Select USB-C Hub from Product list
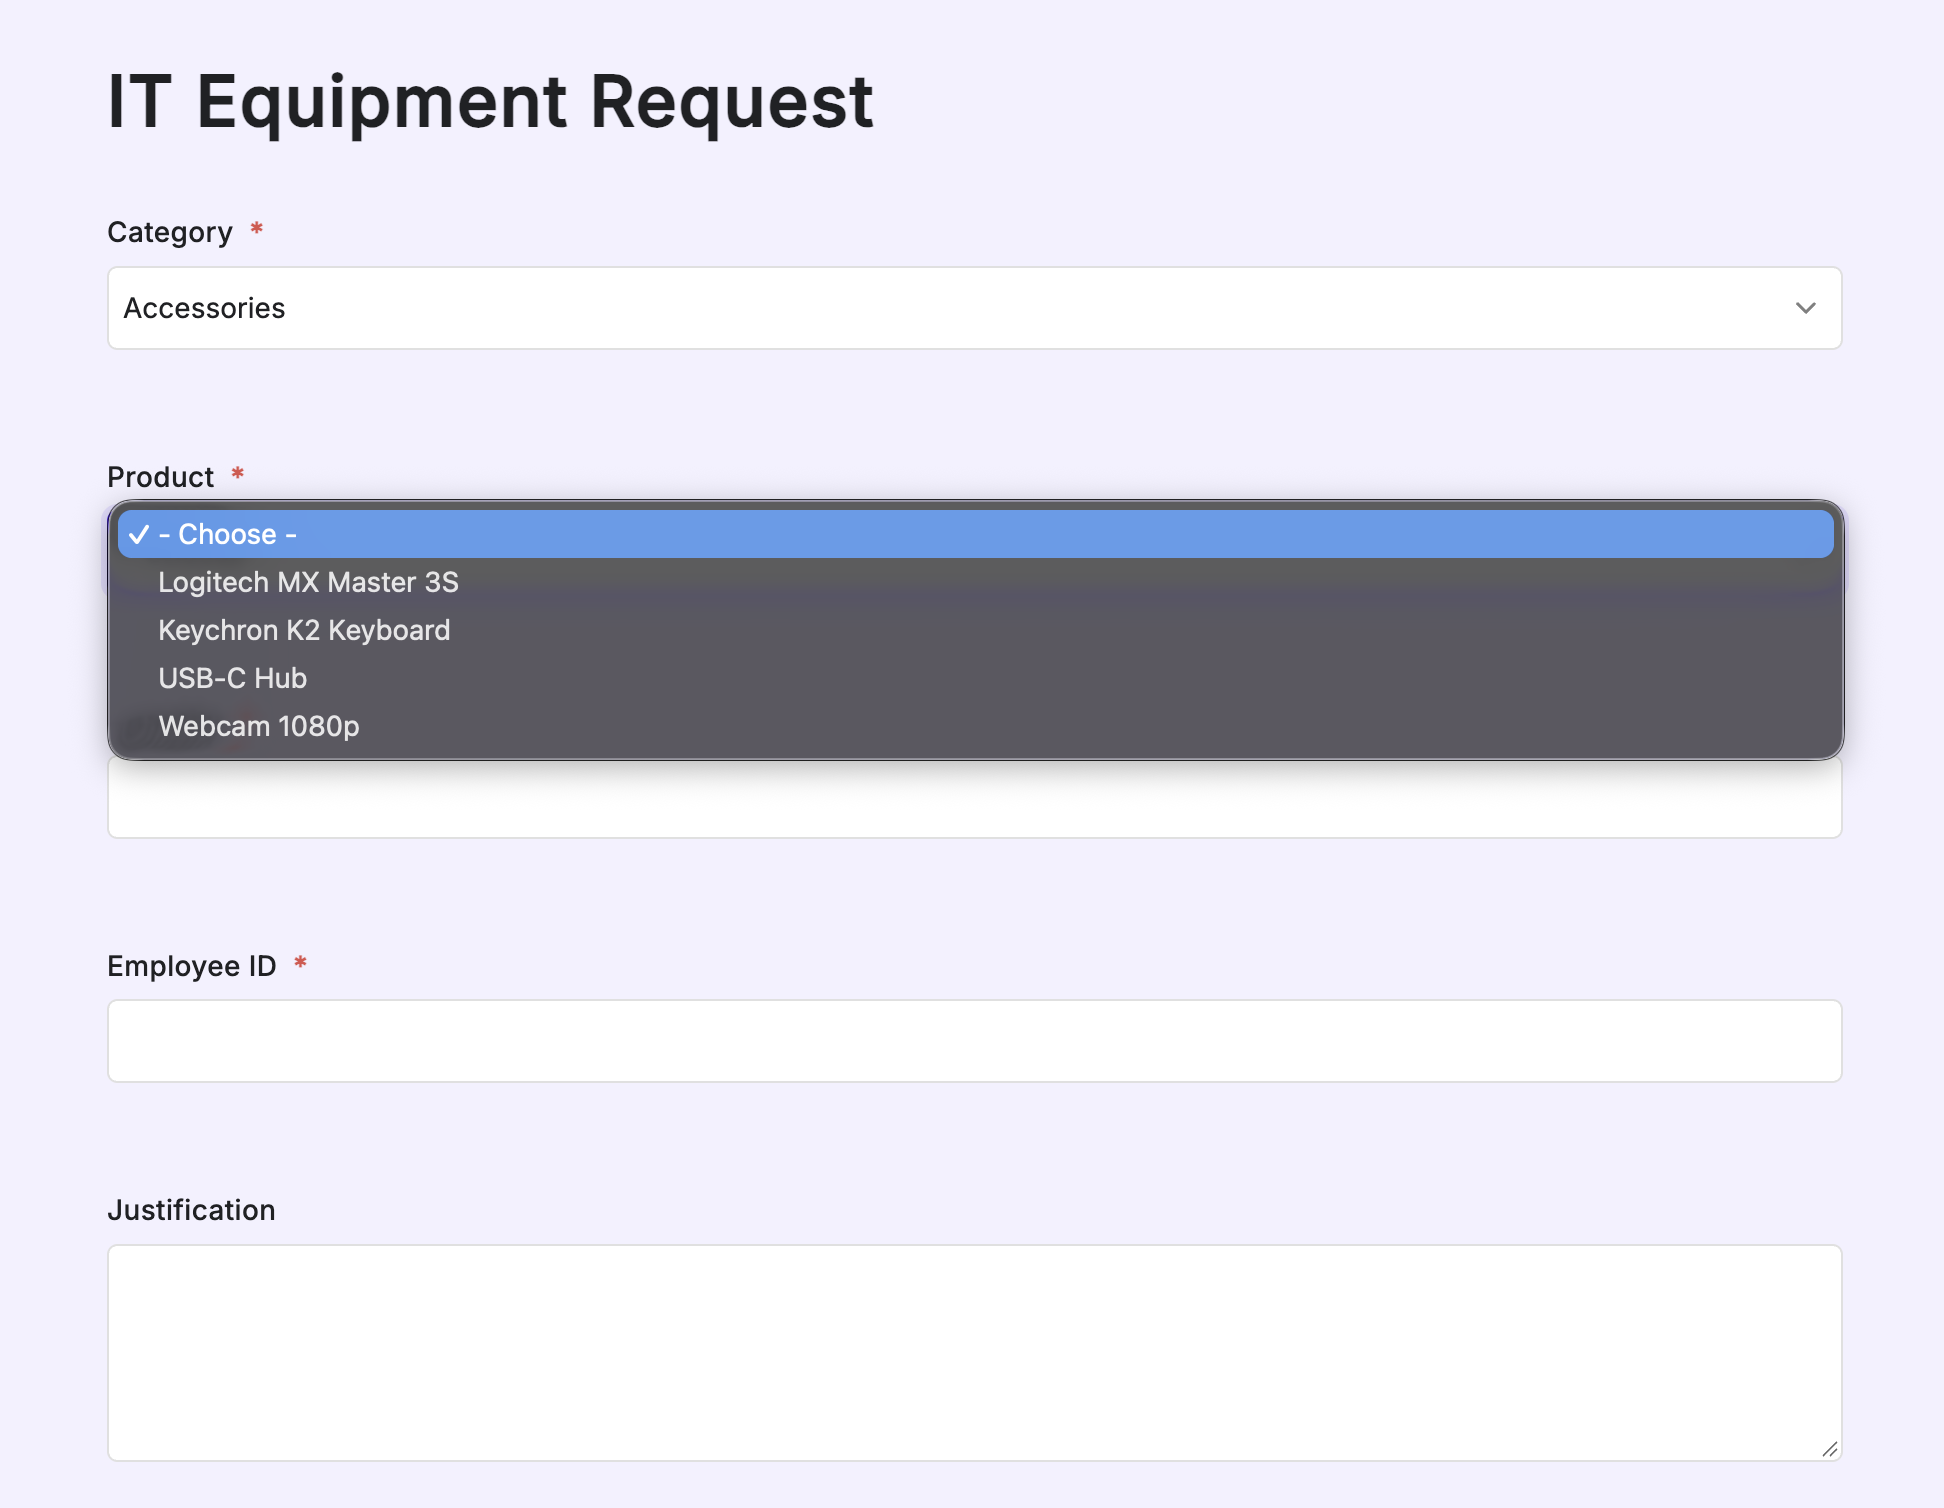This screenshot has height=1508, width=1944. click(x=975, y=678)
